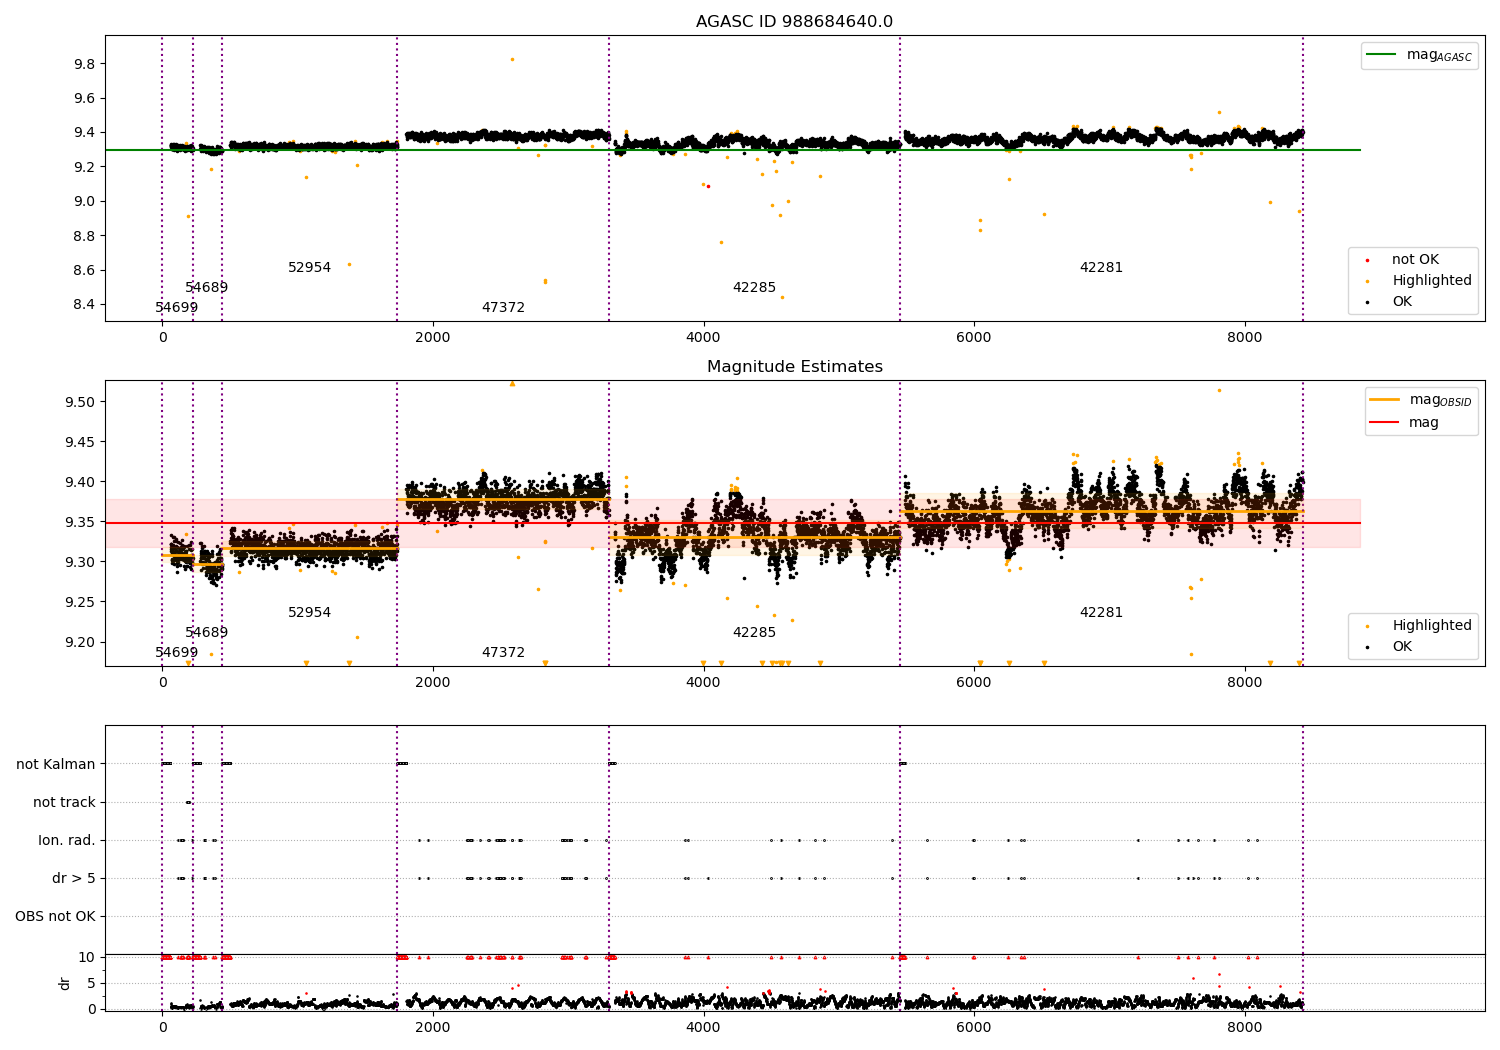This screenshot has width=1500, height=1050.
Task: Click the dr axis tick label 10
Action: (87, 958)
